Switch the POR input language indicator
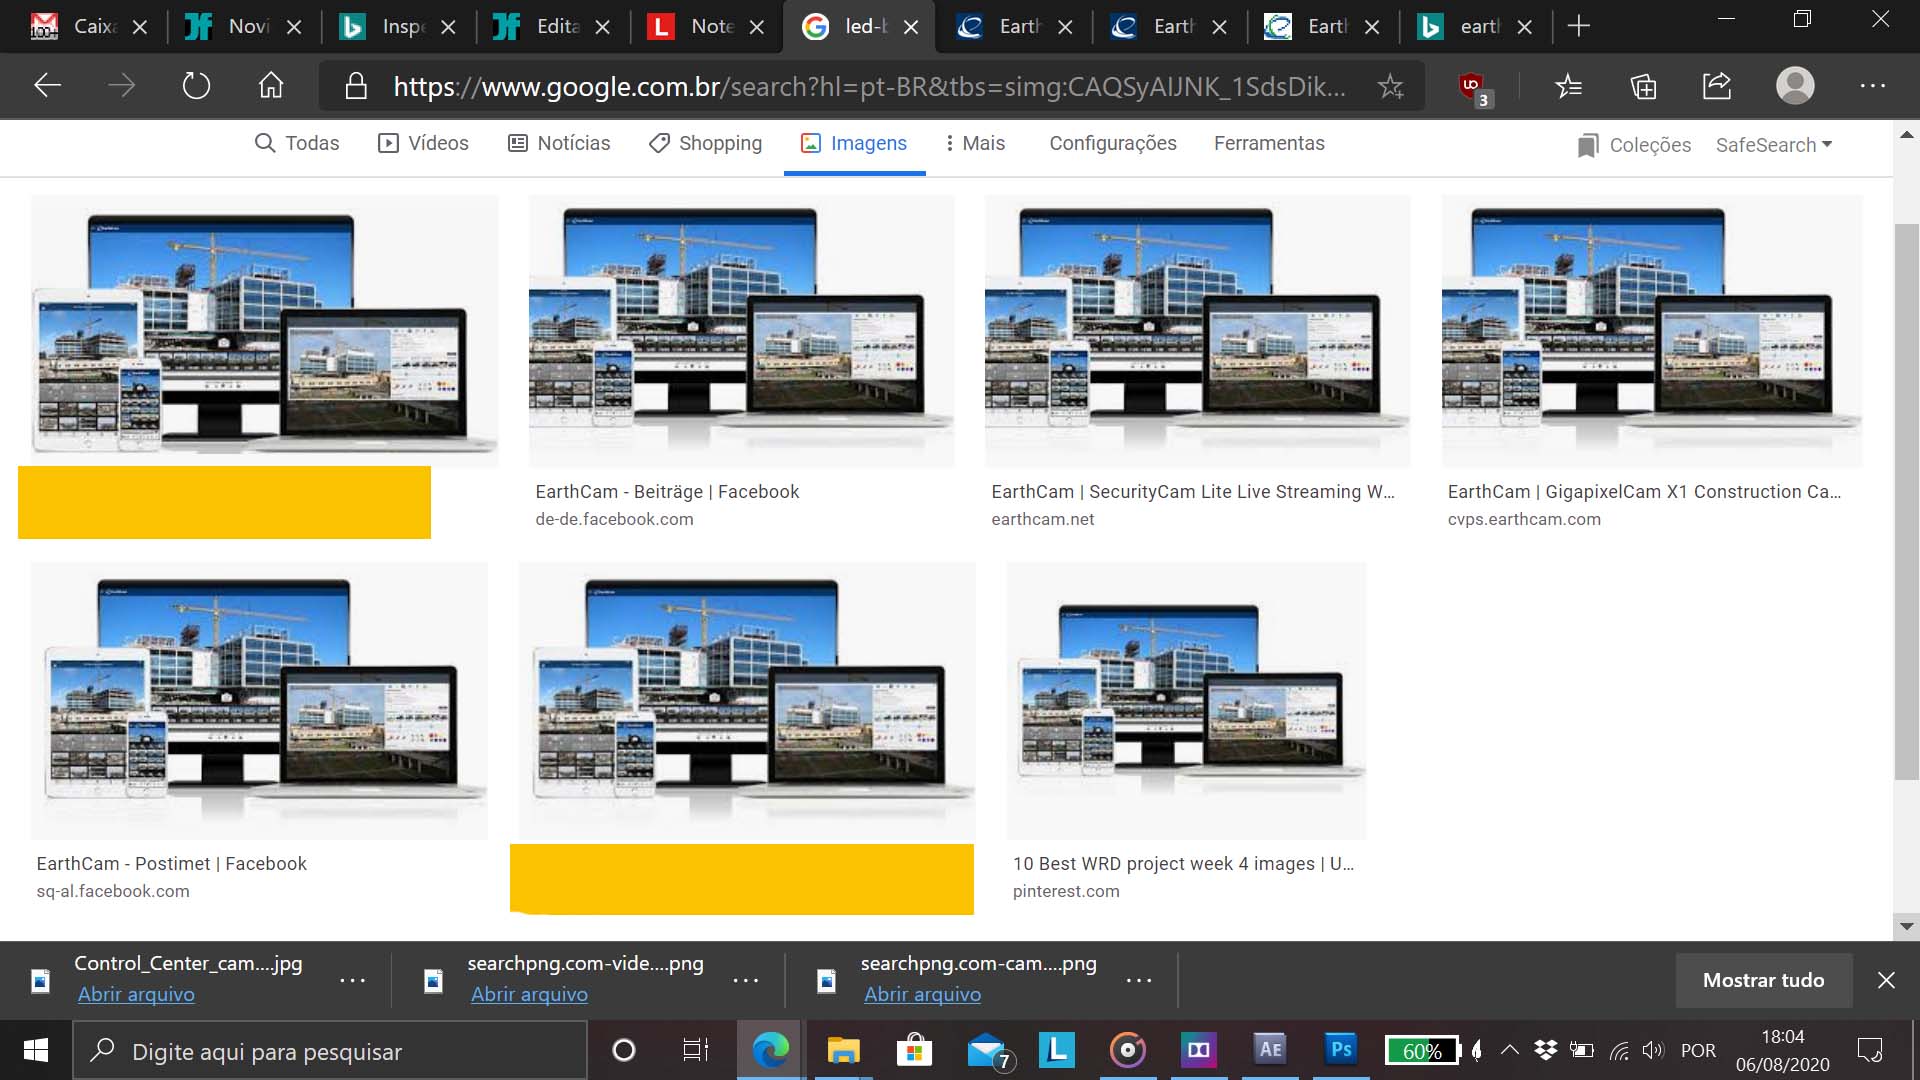 click(x=1698, y=1051)
